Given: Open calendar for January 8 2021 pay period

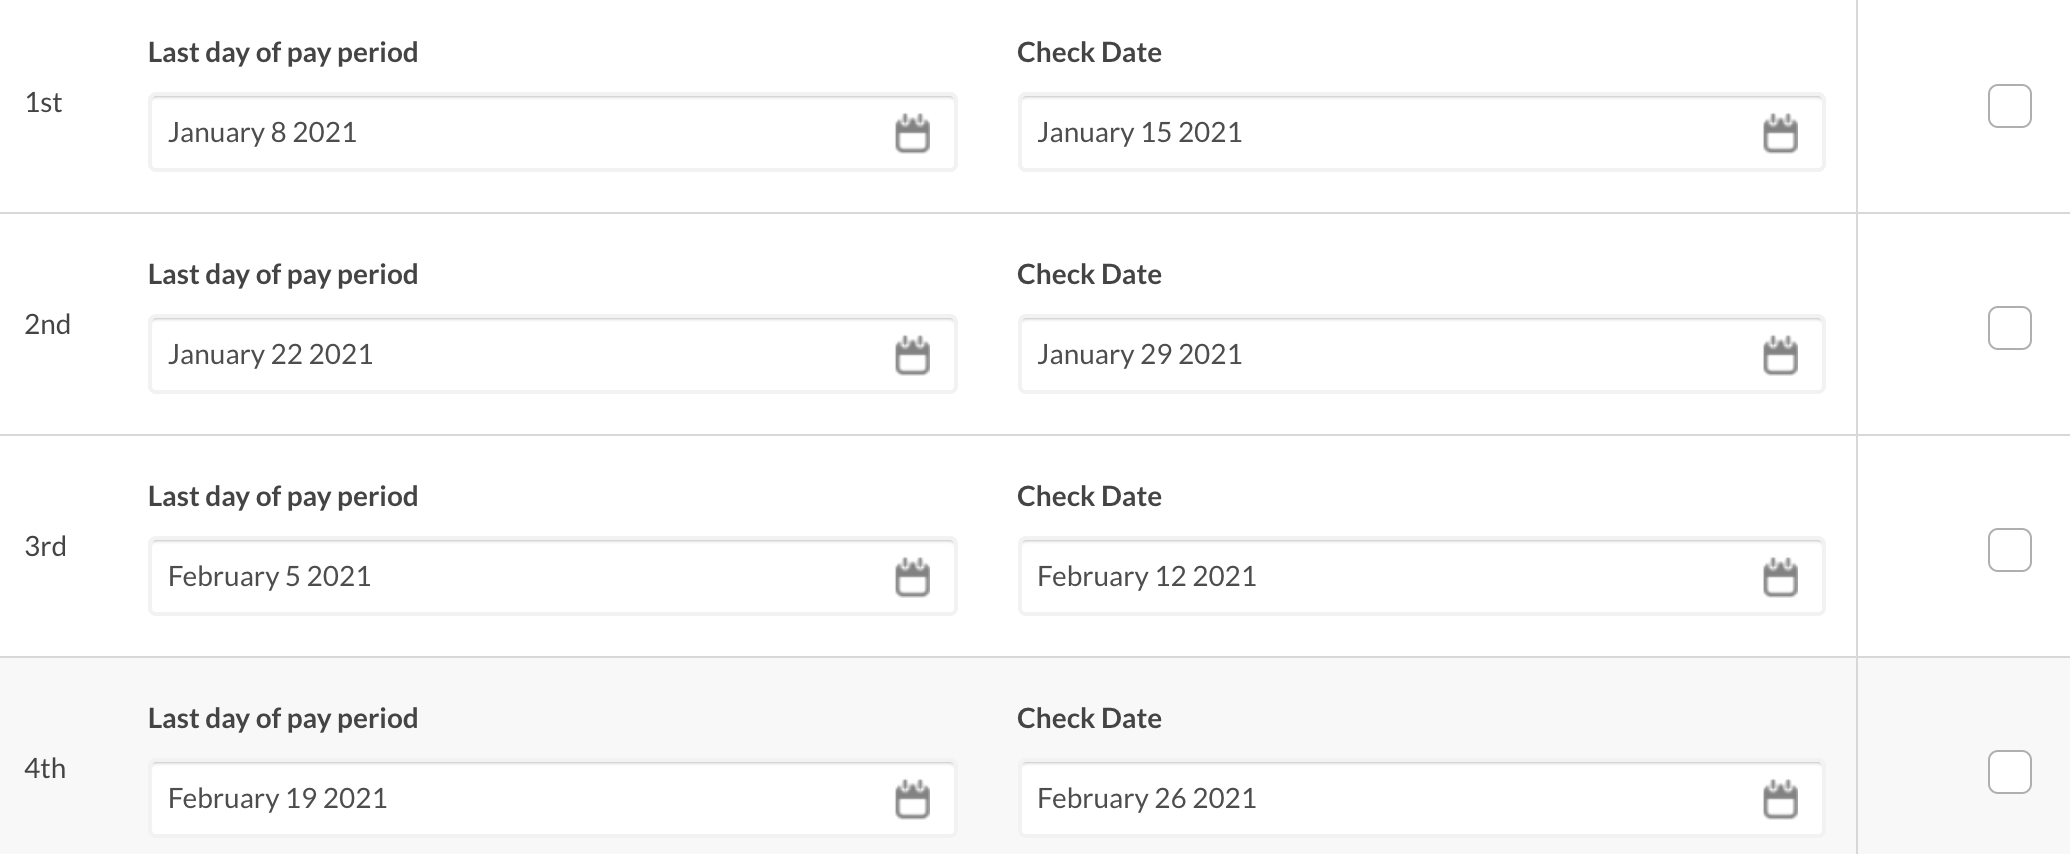Looking at the screenshot, I should click(912, 133).
